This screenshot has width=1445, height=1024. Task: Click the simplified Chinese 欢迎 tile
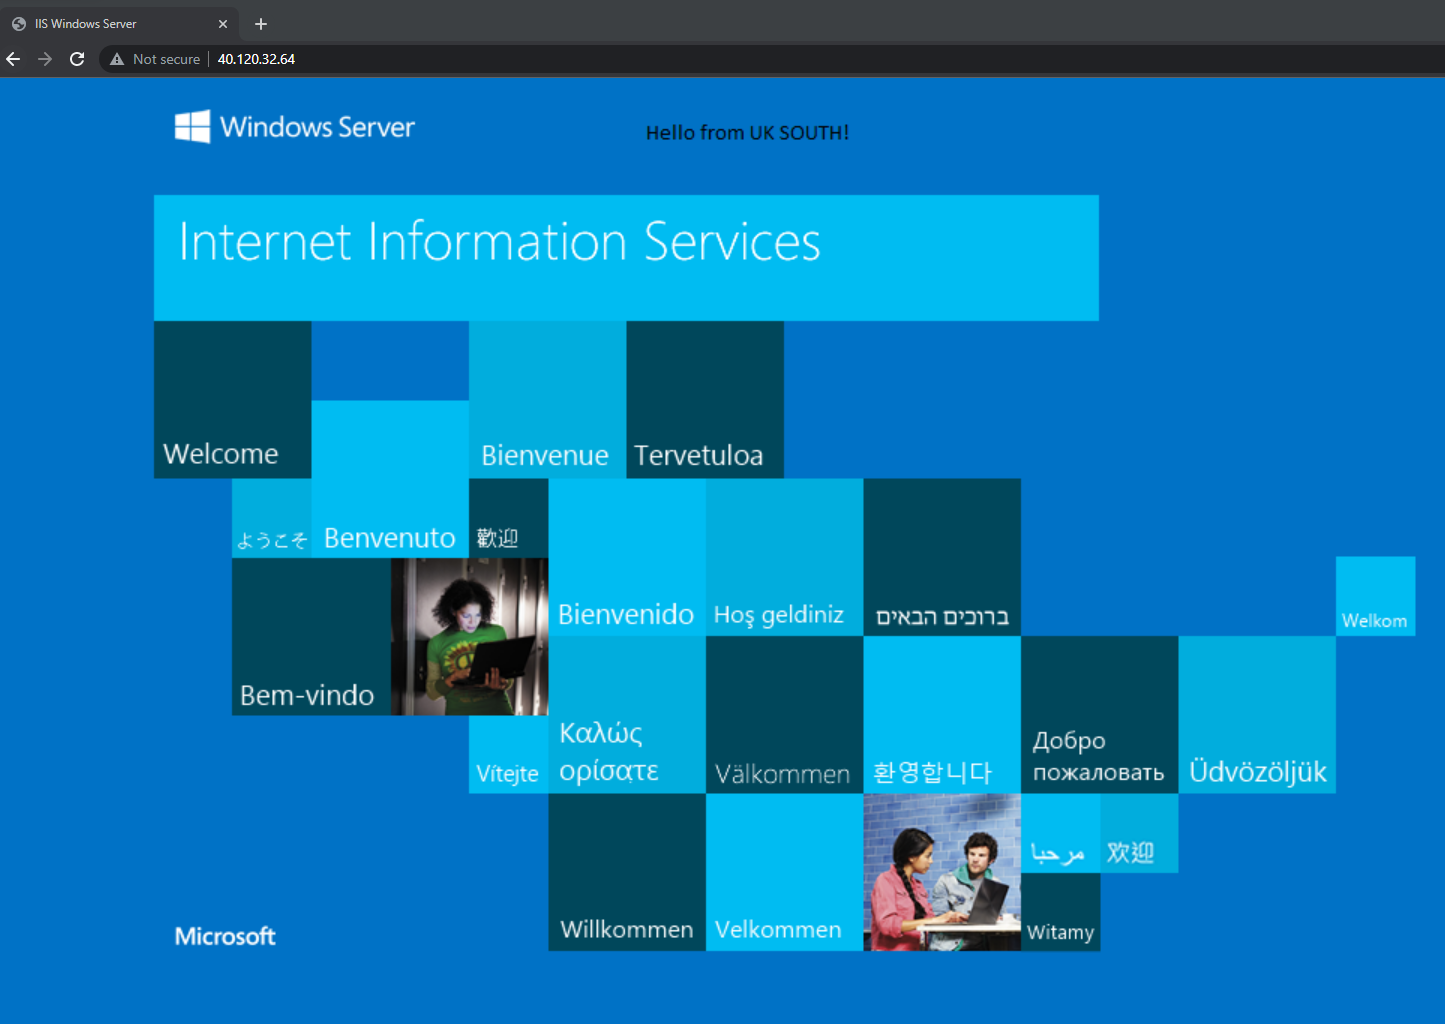coord(1139,833)
